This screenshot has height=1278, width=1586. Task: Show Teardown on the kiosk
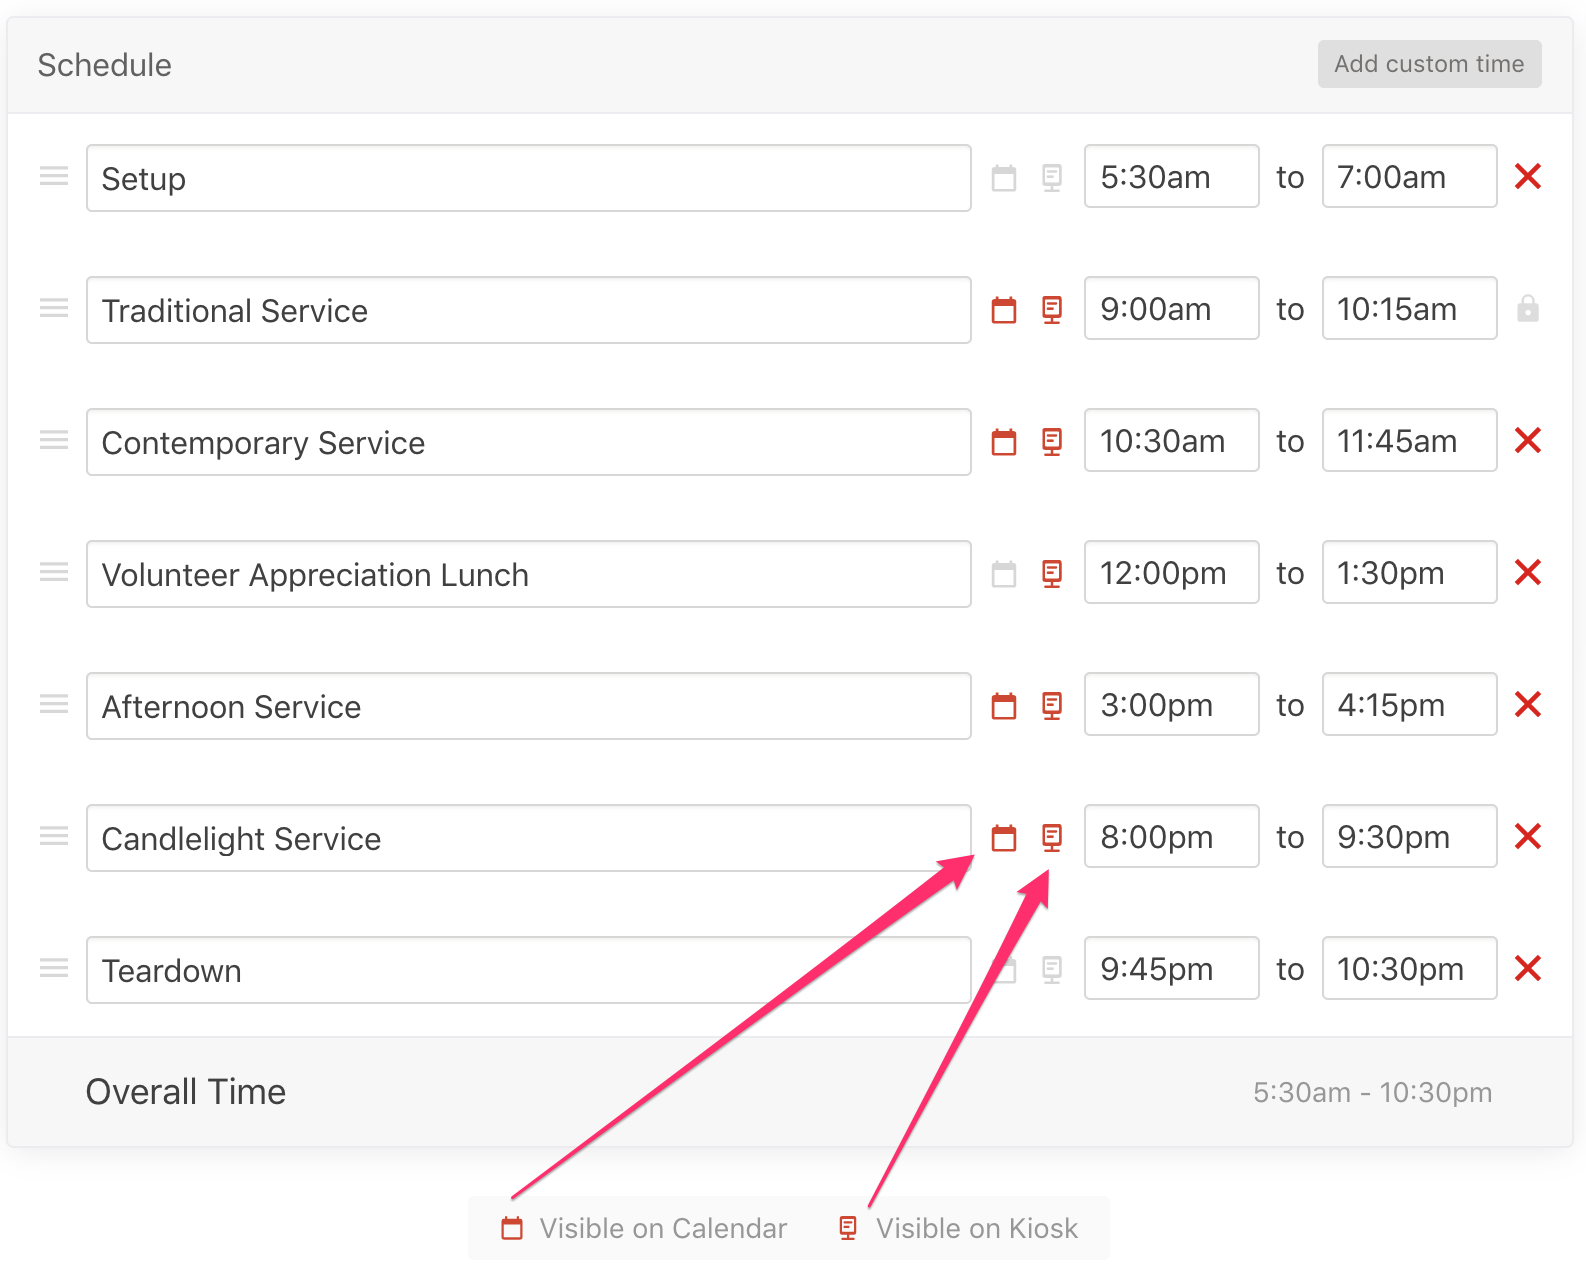click(x=1052, y=970)
